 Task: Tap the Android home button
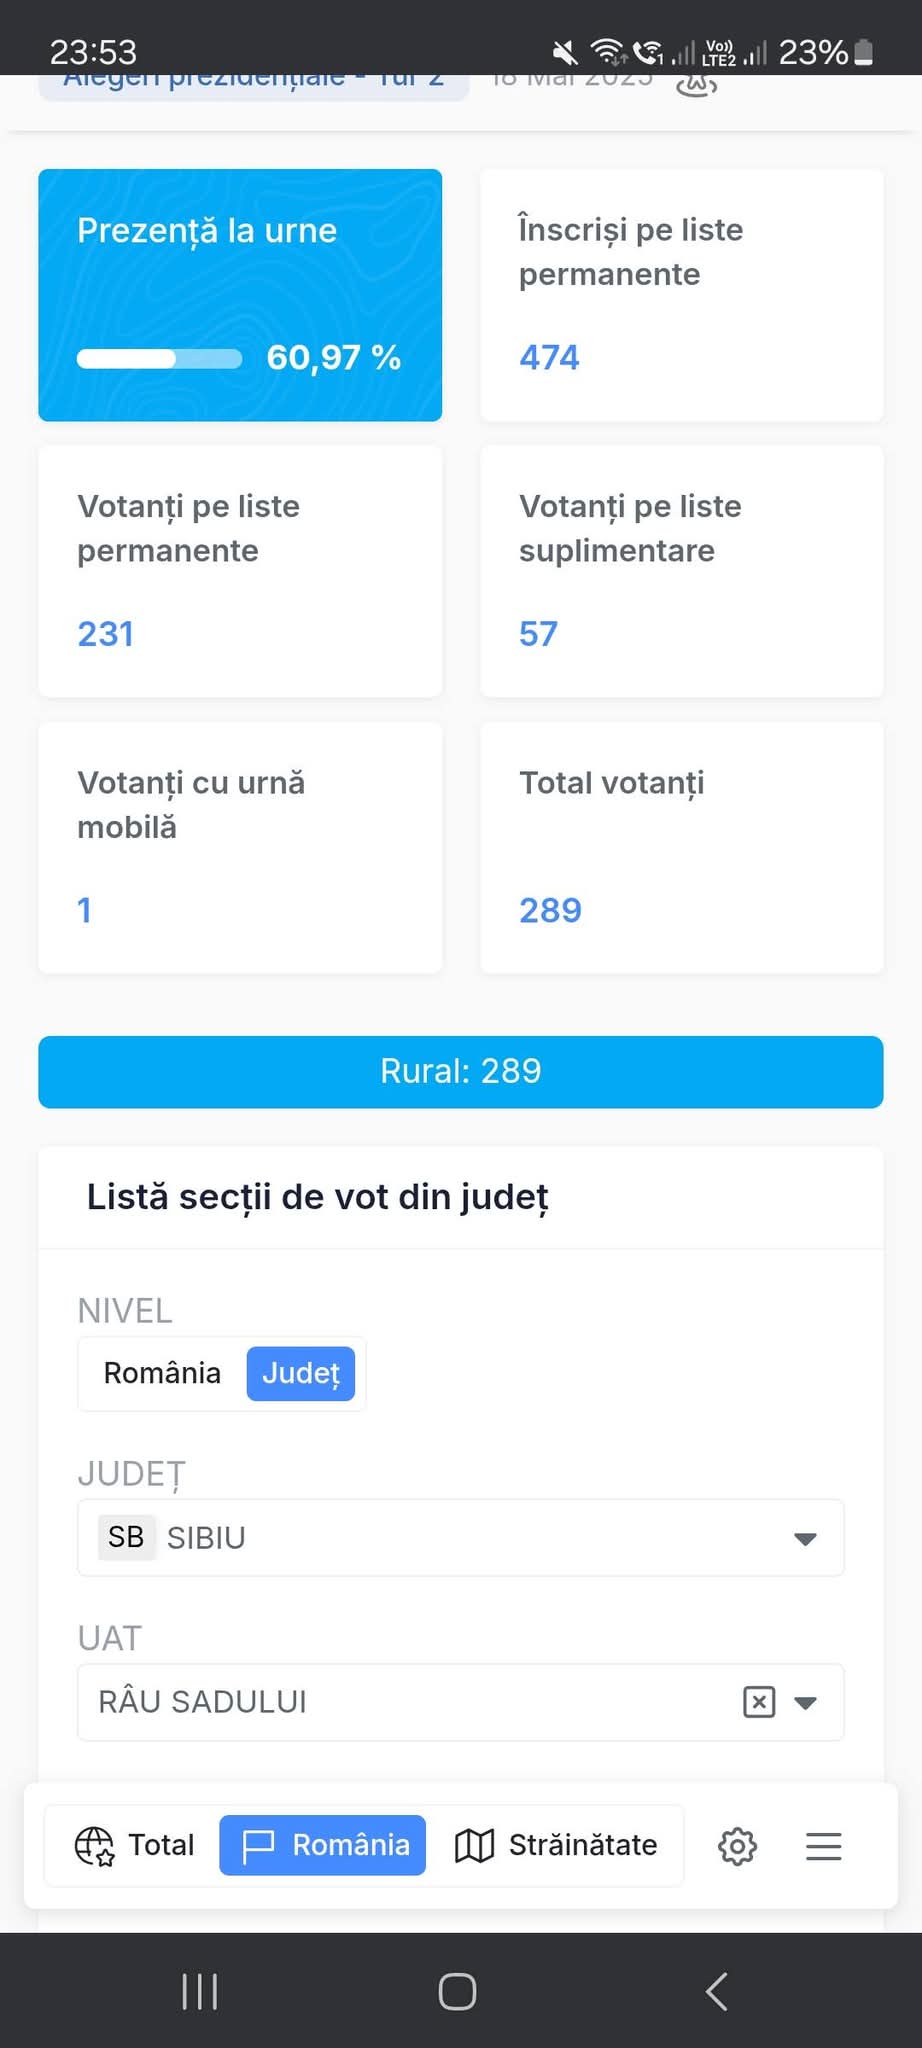pos(457,1991)
